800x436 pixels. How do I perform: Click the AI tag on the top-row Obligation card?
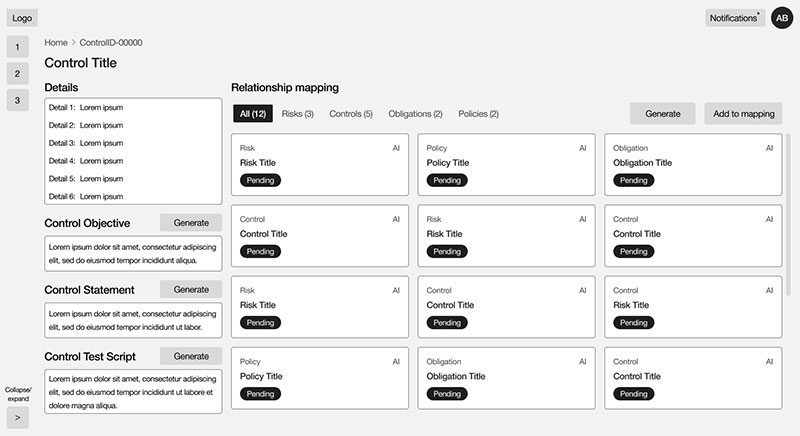[769, 148]
